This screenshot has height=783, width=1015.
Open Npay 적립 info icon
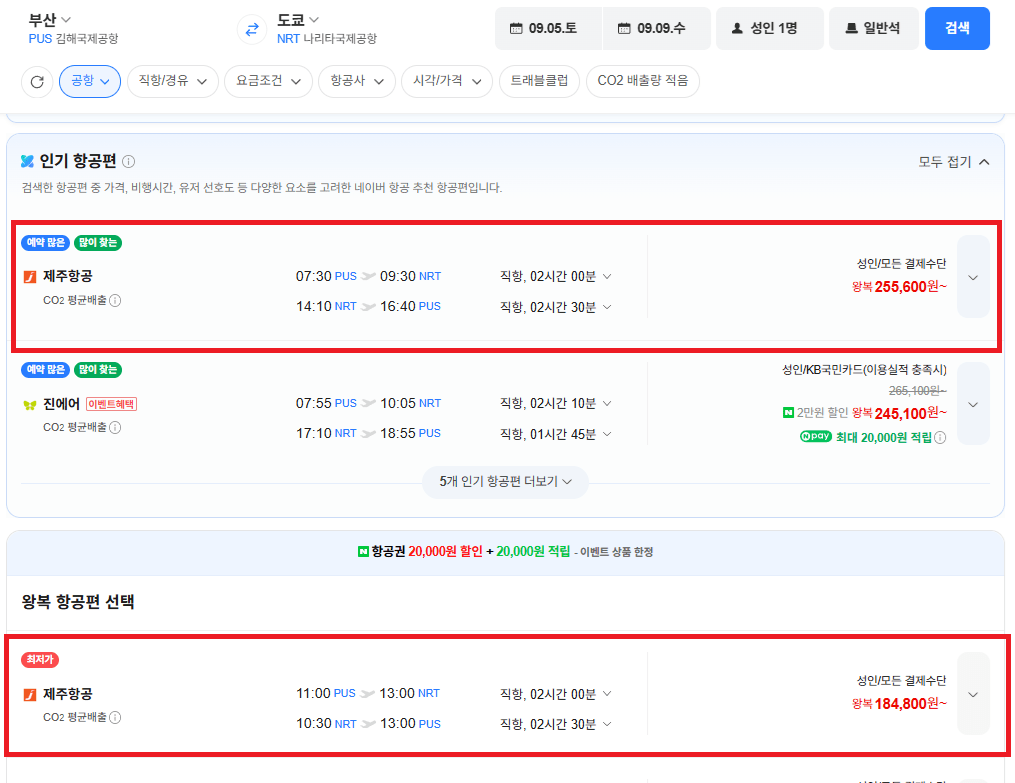[x=941, y=437]
